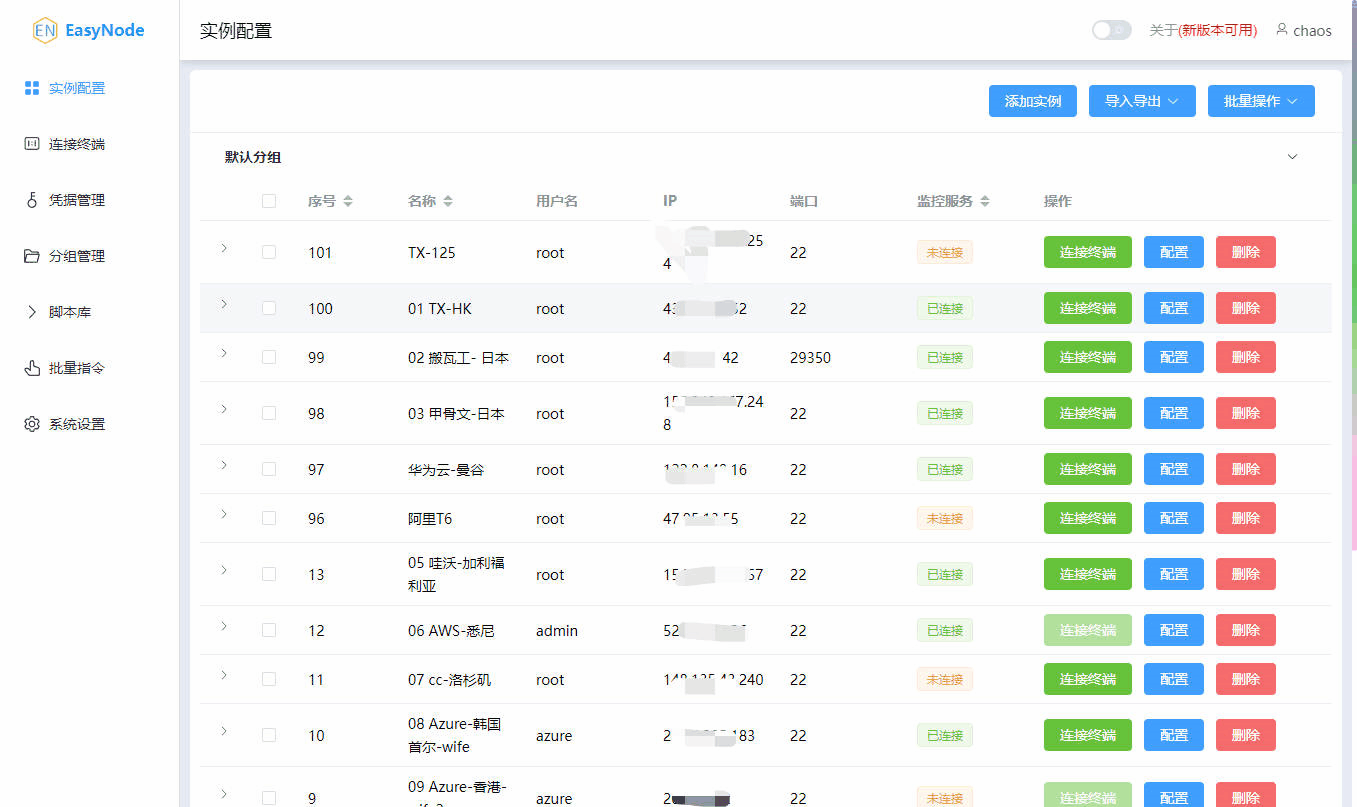Collapse the 默认分组 group section

(1292, 156)
